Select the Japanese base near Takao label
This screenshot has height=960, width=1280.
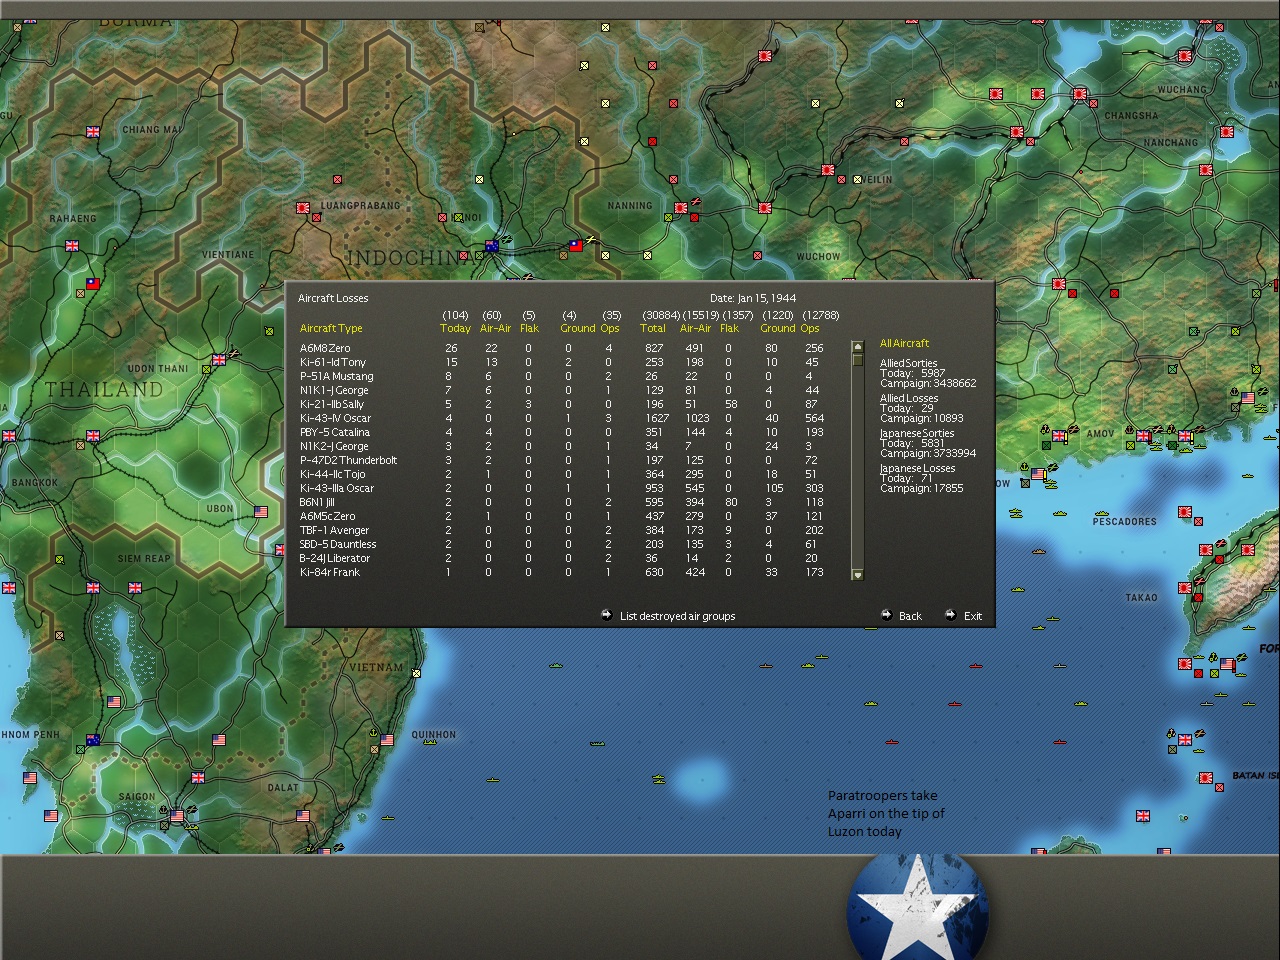tap(1185, 588)
